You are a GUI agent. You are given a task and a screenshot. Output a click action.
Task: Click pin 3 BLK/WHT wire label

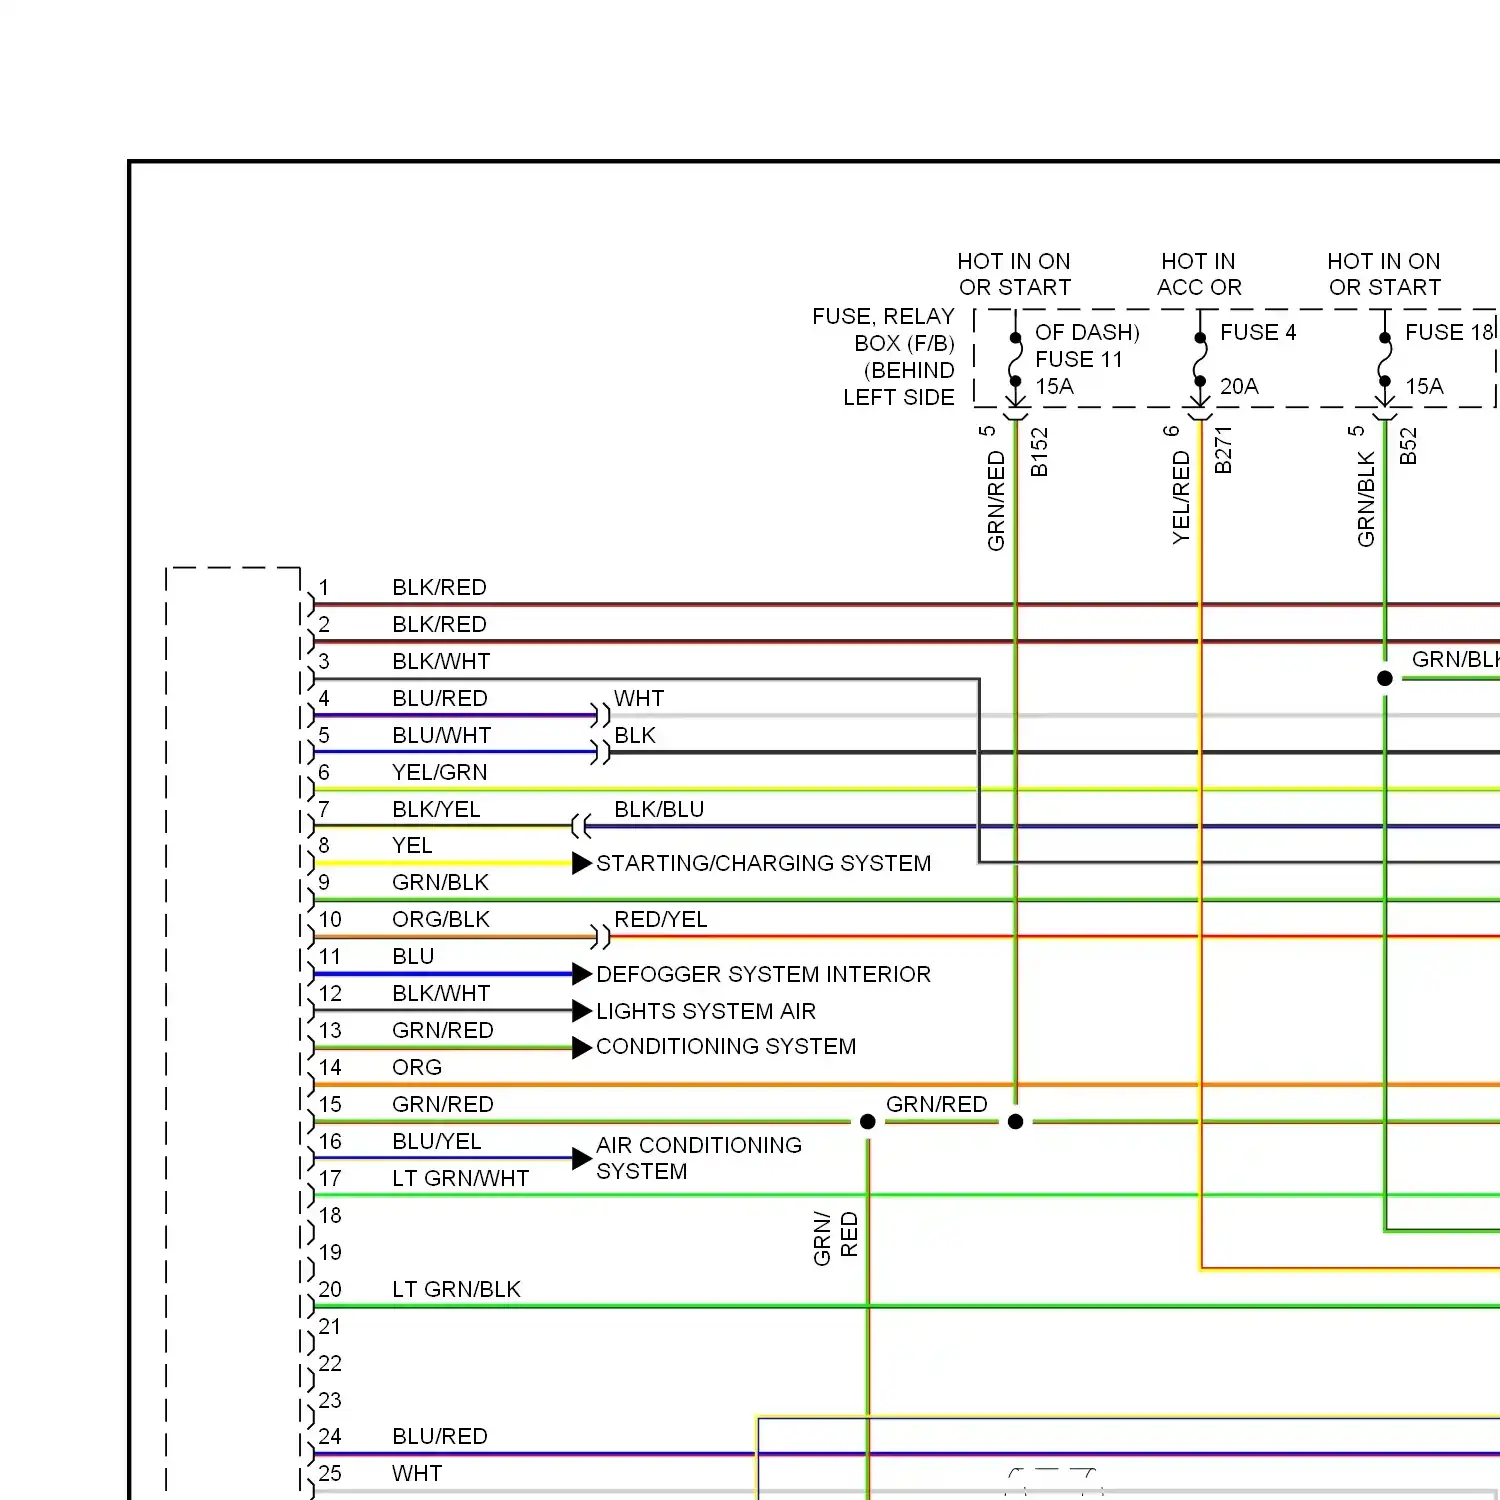coord(441,661)
